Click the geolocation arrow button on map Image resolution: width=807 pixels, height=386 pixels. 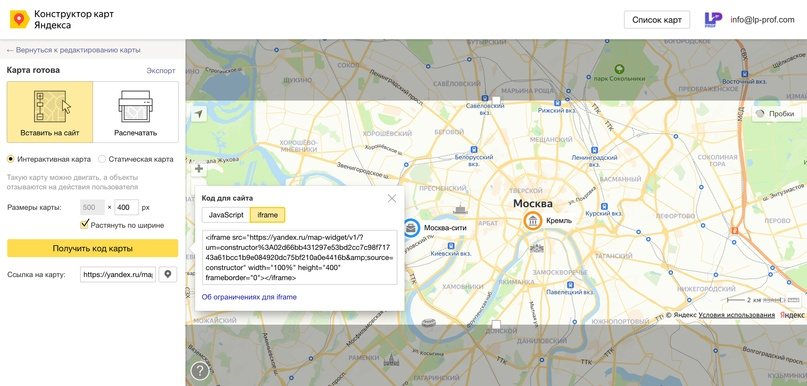pos(199,114)
